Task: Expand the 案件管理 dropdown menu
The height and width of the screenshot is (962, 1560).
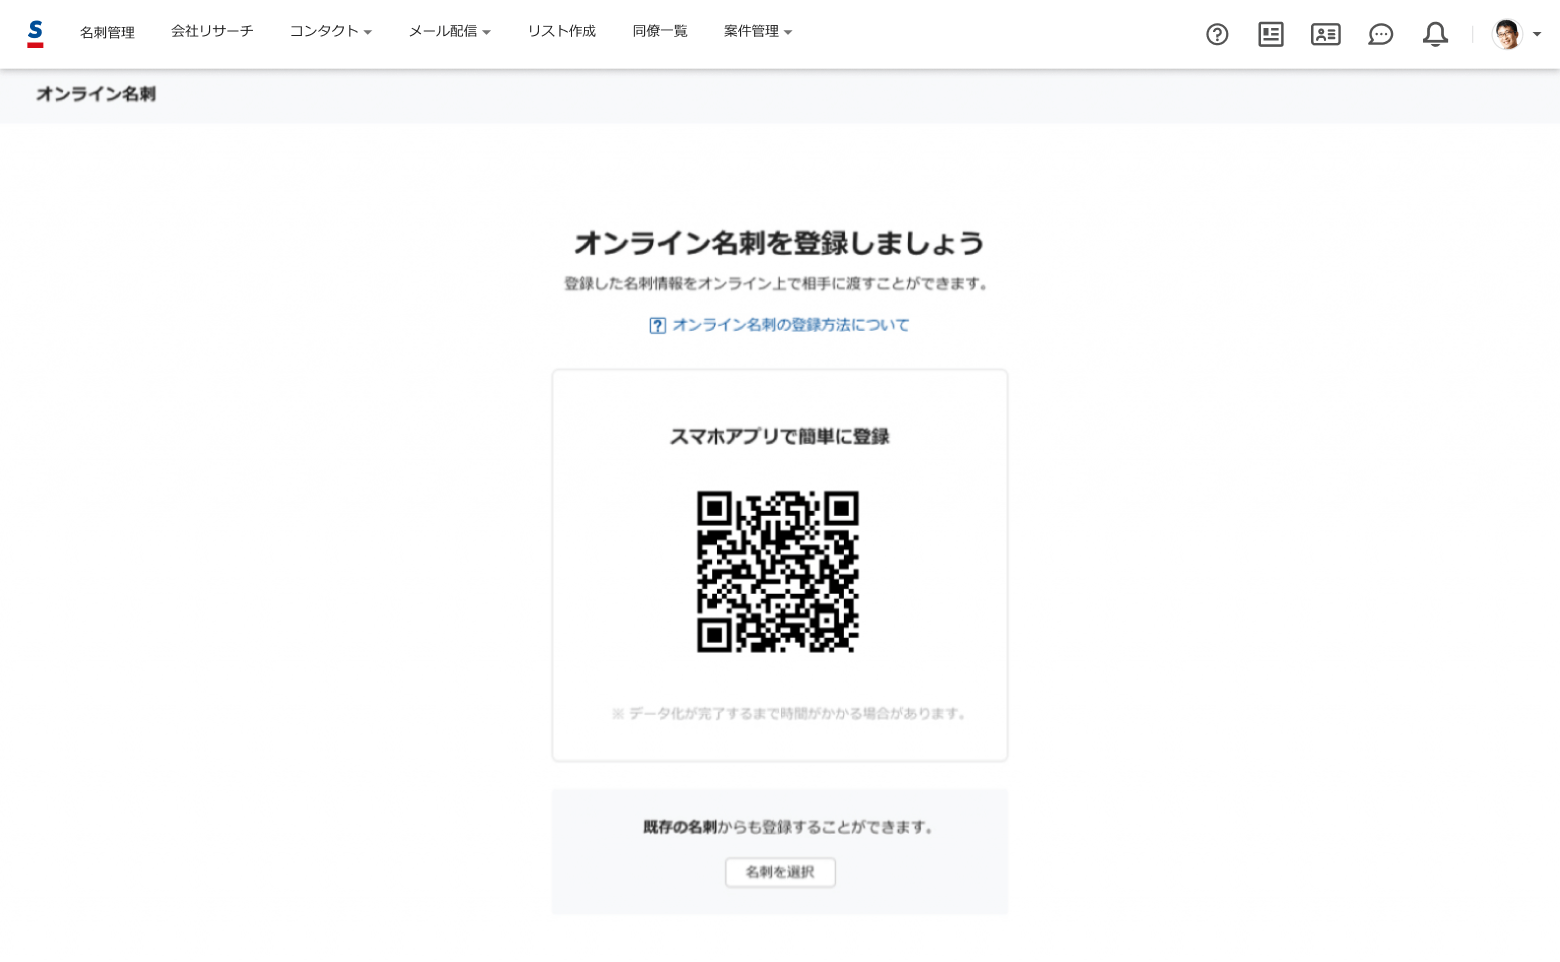Action: pos(758,31)
